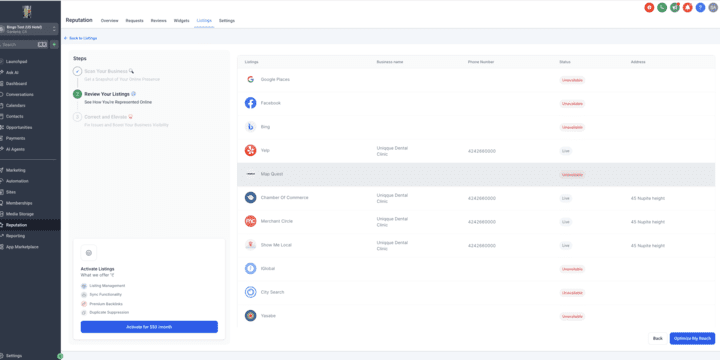Image resolution: width=720 pixels, height=360 pixels.
Task: Click the Back button
Action: point(658,338)
